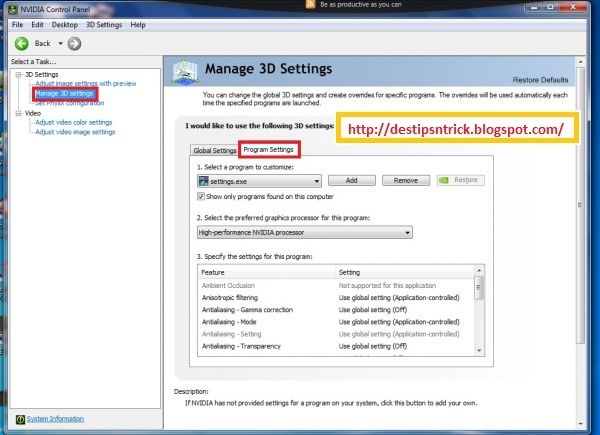Open the Help menu

[138, 25]
